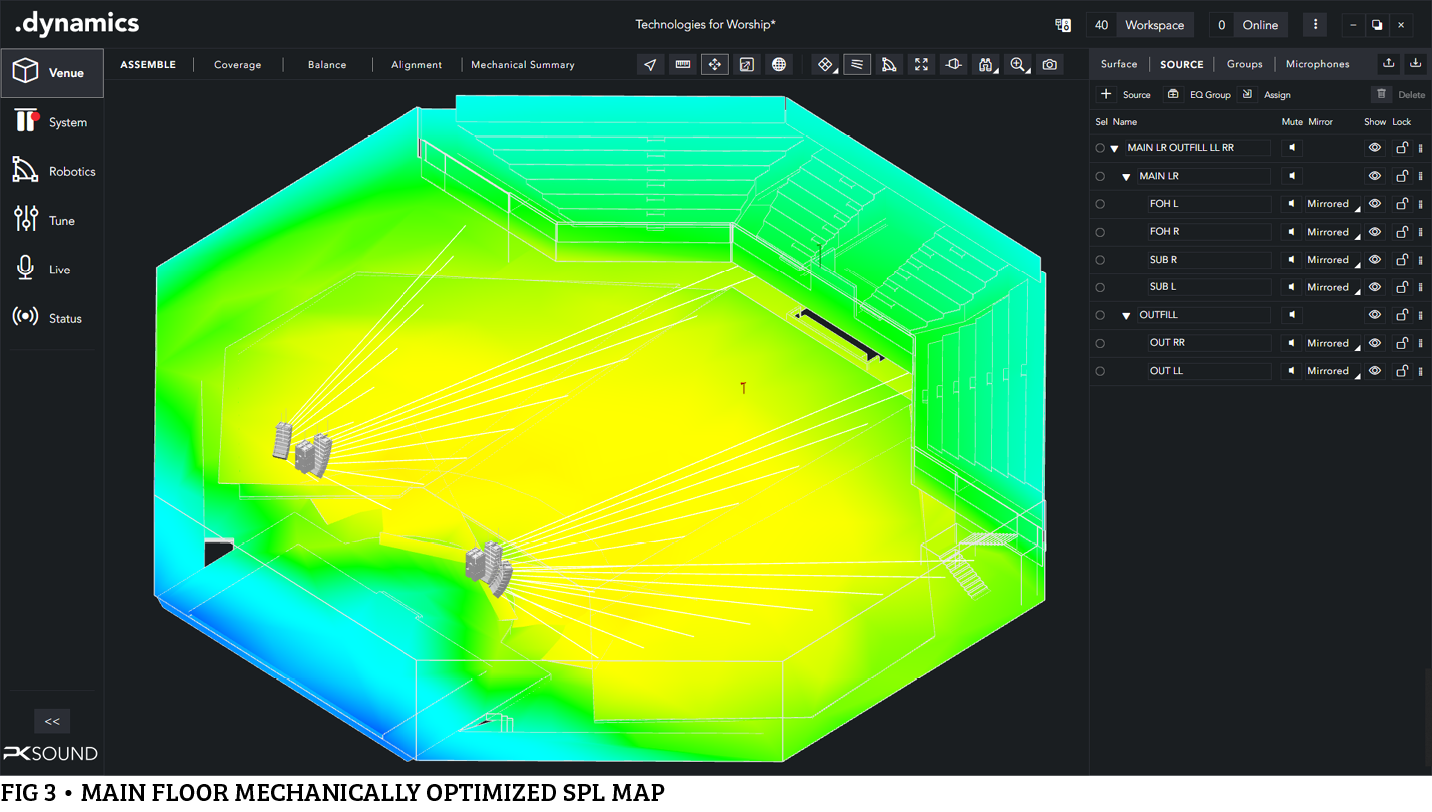Select the FOH R radio button
Viewport: 1432px width, 812px height.
coord(1100,232)
